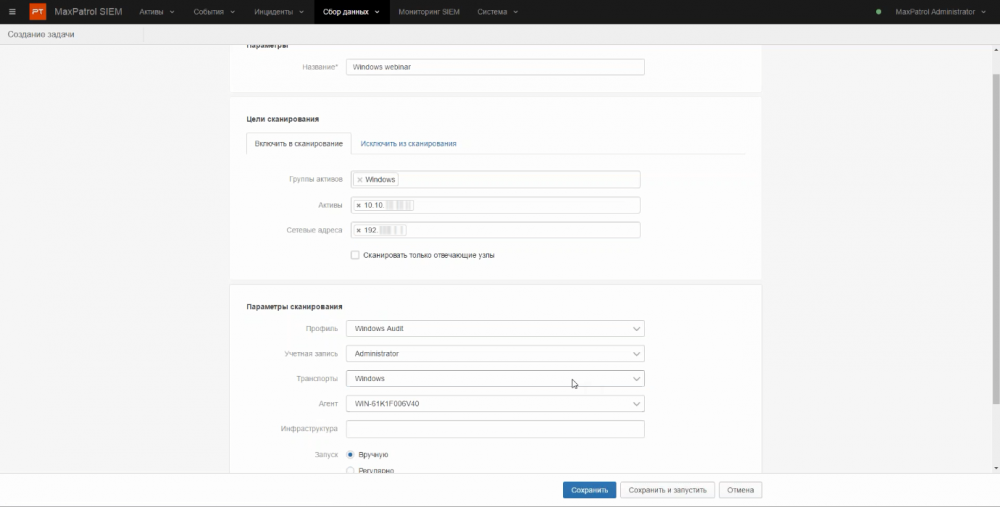The image size is (1000, 507).
Task: Expand the Система menu
Action: coord(497,11)
